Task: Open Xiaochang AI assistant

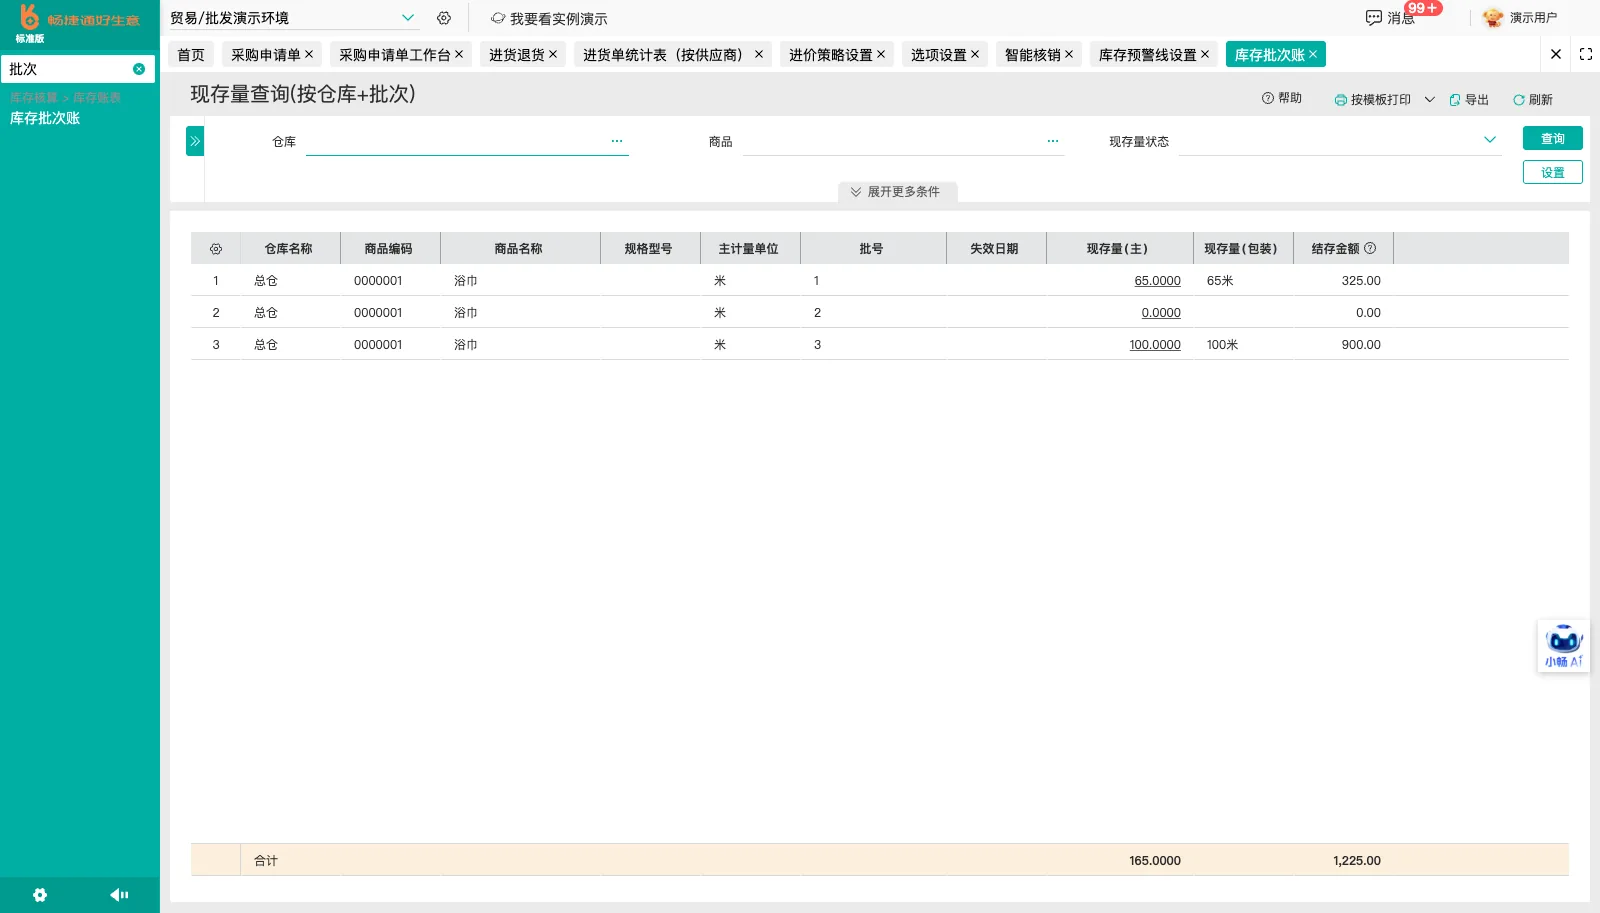Action: (x=1563, y=646)
